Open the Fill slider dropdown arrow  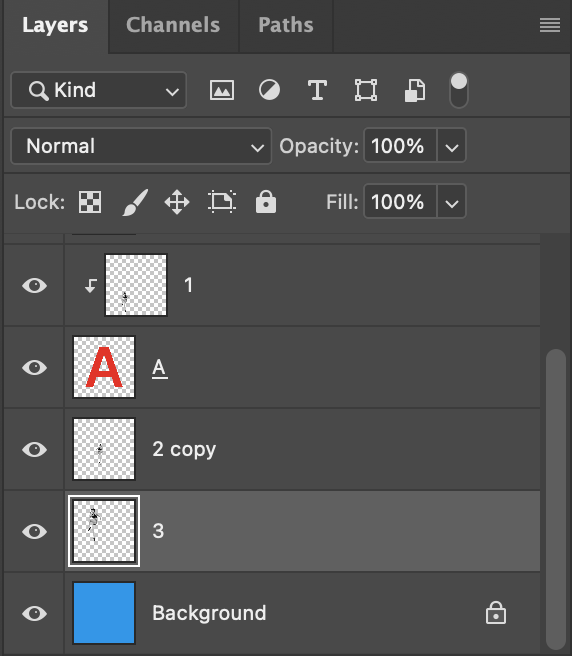(x=451, y=202)
